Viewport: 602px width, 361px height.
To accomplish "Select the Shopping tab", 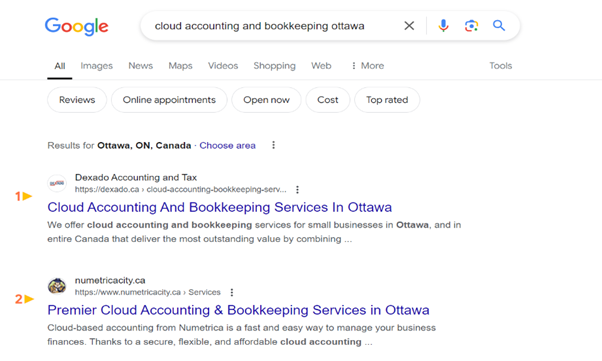I will pyautogui.click(x=274, y=66).
